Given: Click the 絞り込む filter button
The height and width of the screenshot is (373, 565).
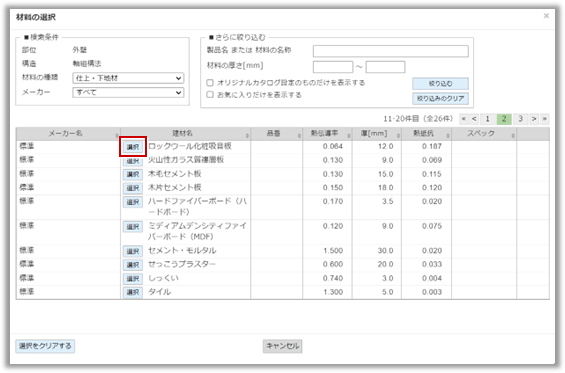Looking at the screenshot, I should pos(440,84).
